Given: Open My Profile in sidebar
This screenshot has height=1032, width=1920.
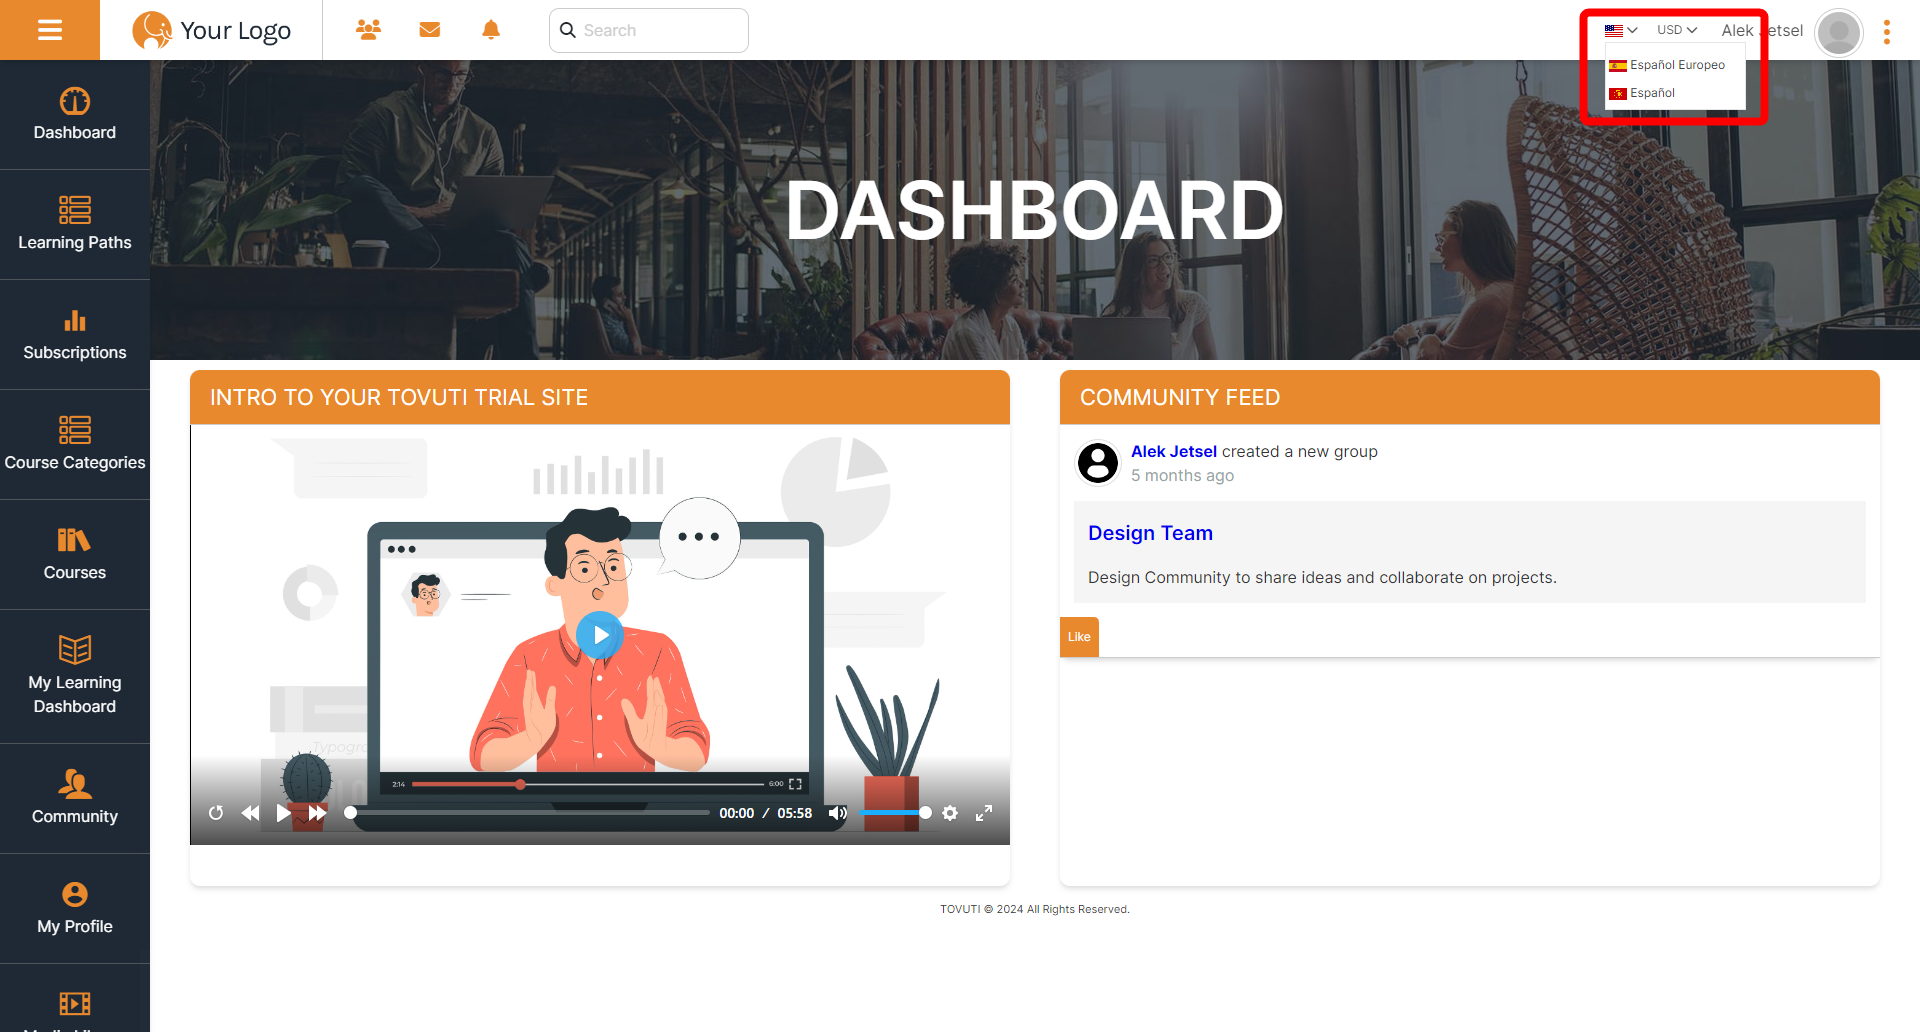Looking at the screenshot, I should click(x=75, y=909).
